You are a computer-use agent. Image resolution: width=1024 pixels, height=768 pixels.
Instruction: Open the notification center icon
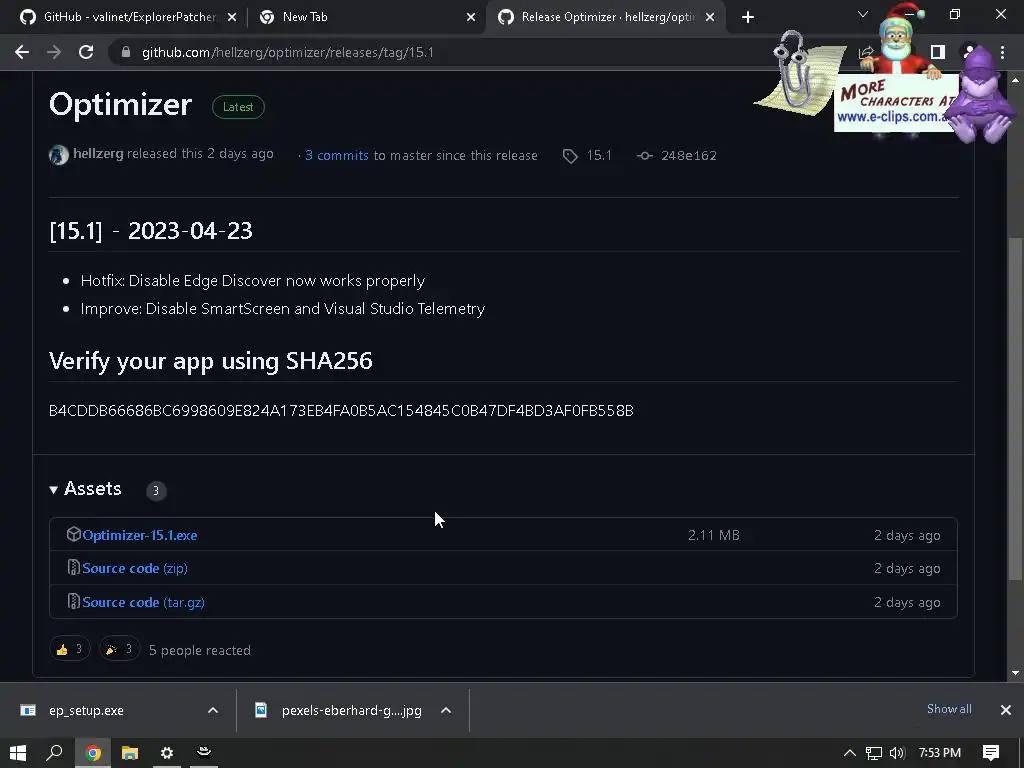(x=991, y=753)
